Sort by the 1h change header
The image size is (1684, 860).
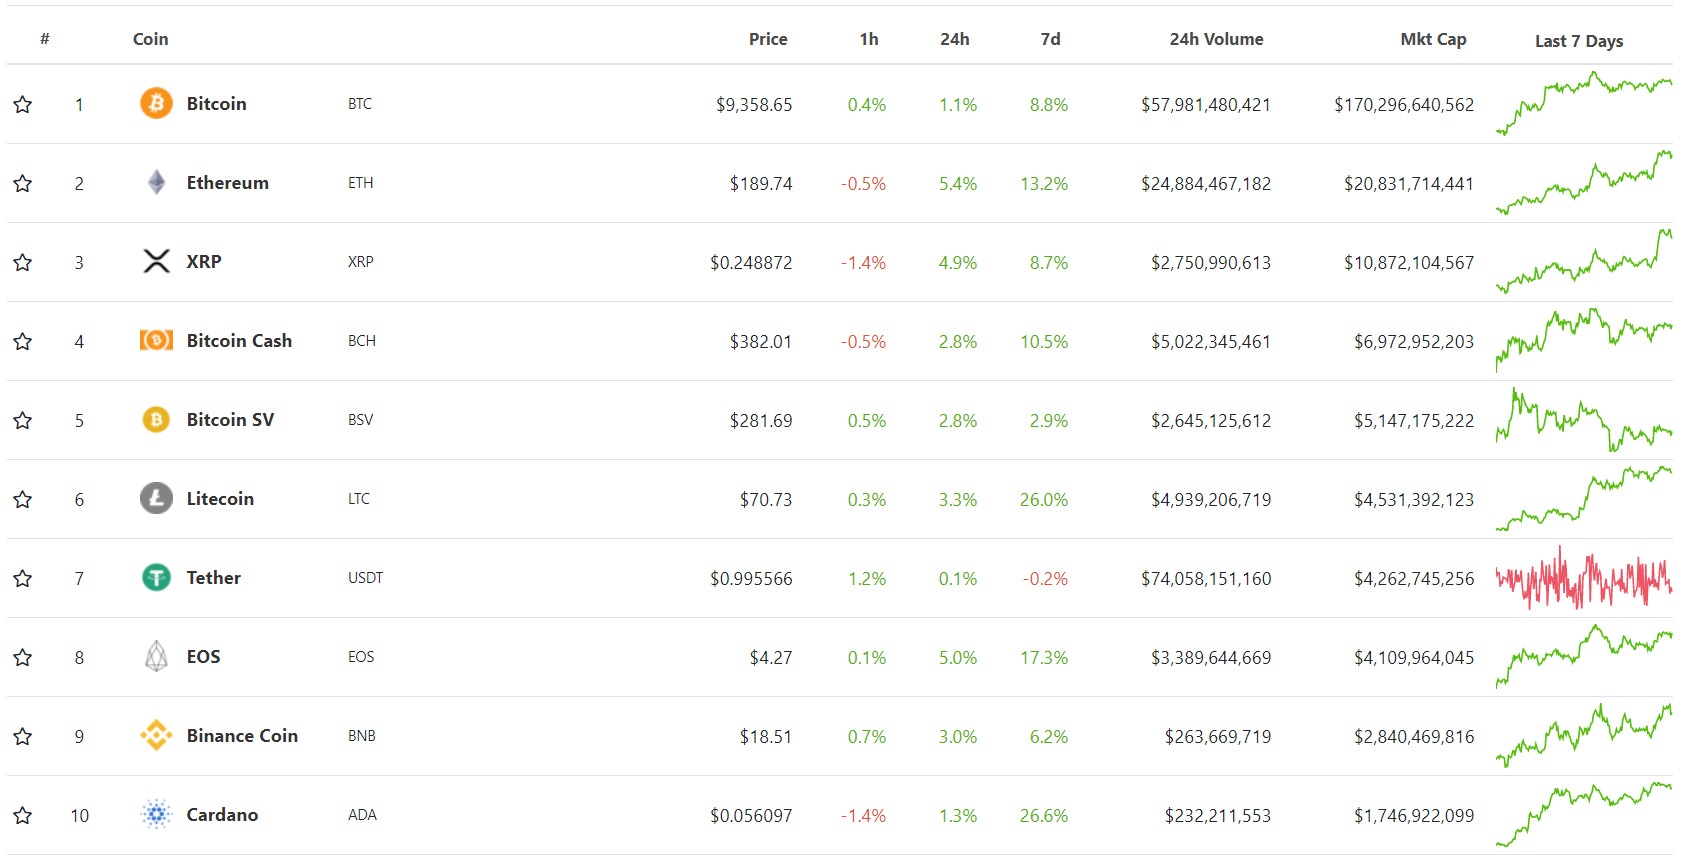(x=869, y=39)
